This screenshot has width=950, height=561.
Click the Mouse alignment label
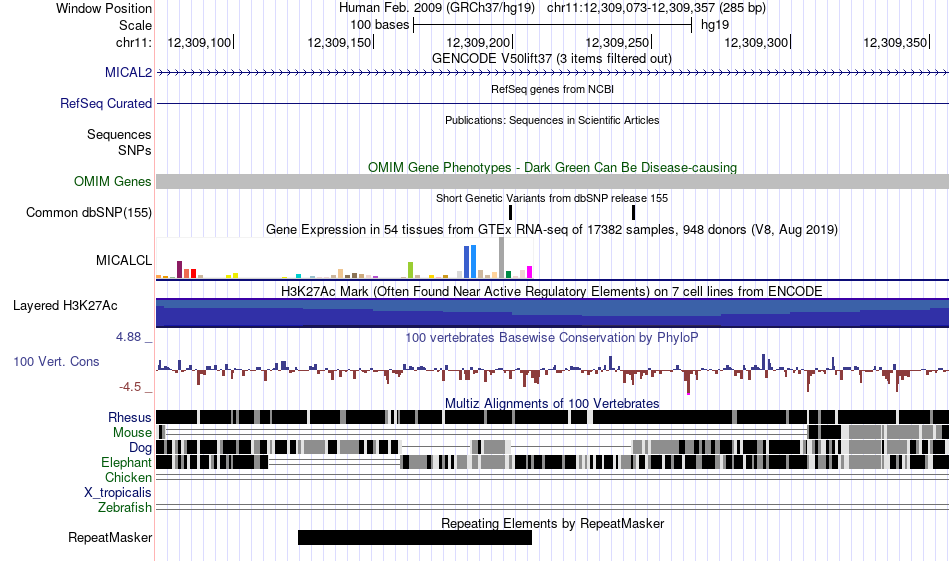[132, 433]
